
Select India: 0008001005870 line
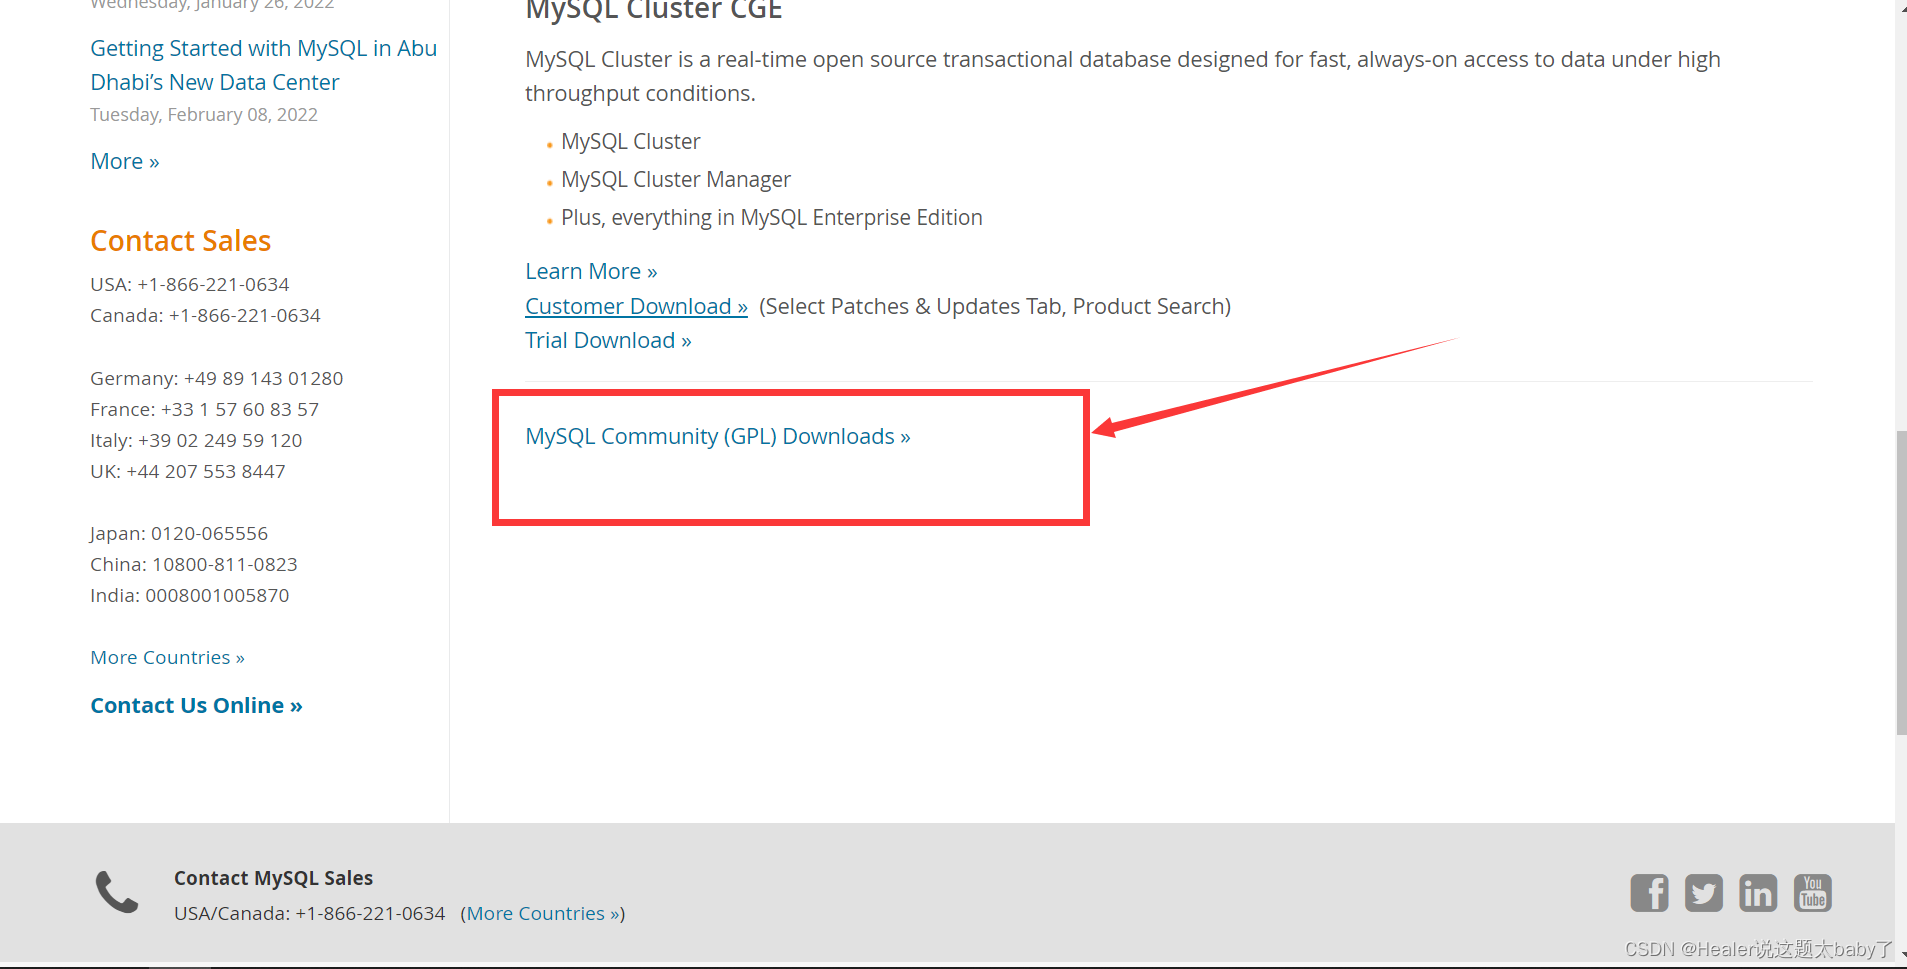click(x=189, y=595)
